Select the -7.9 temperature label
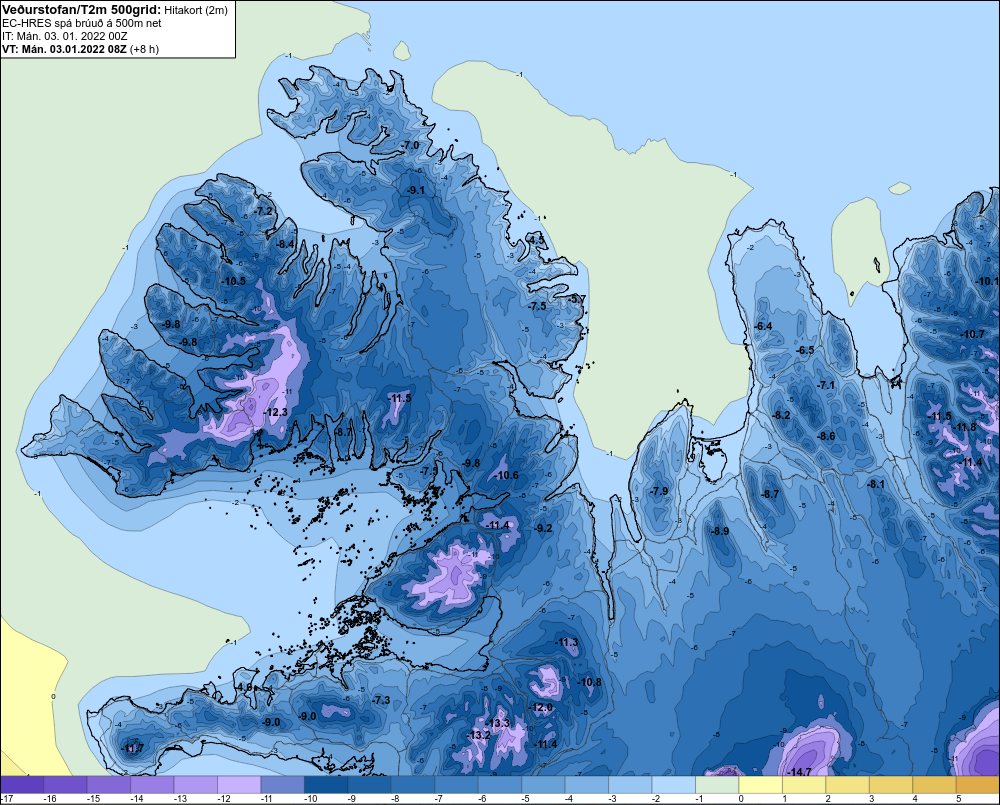Screen dimensions: 1000x805 click(x=659, y=491)
